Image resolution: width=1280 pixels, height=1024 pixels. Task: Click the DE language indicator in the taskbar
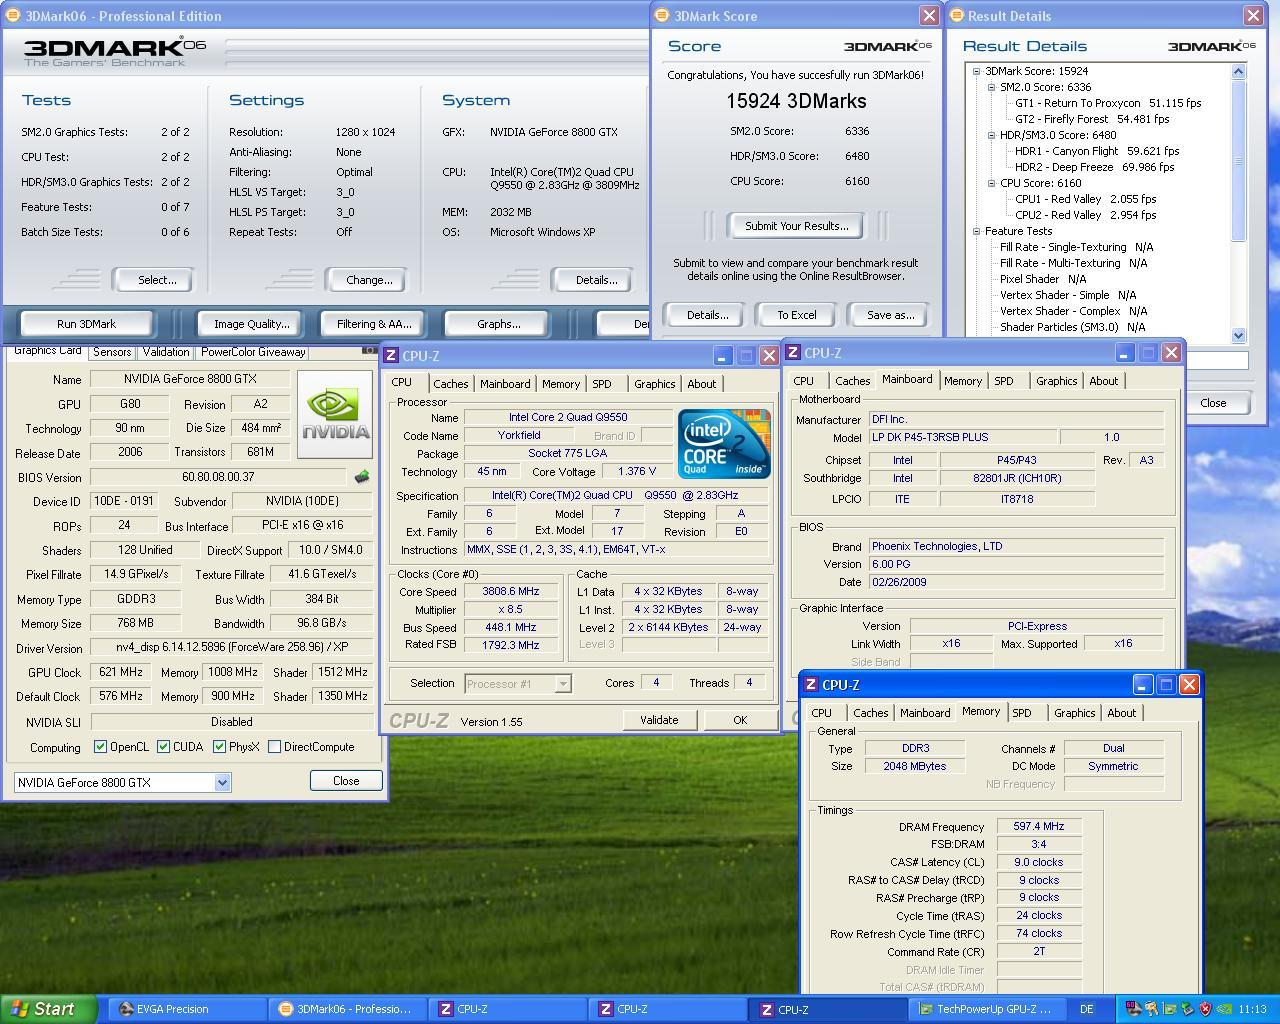pos(1086,1009)
